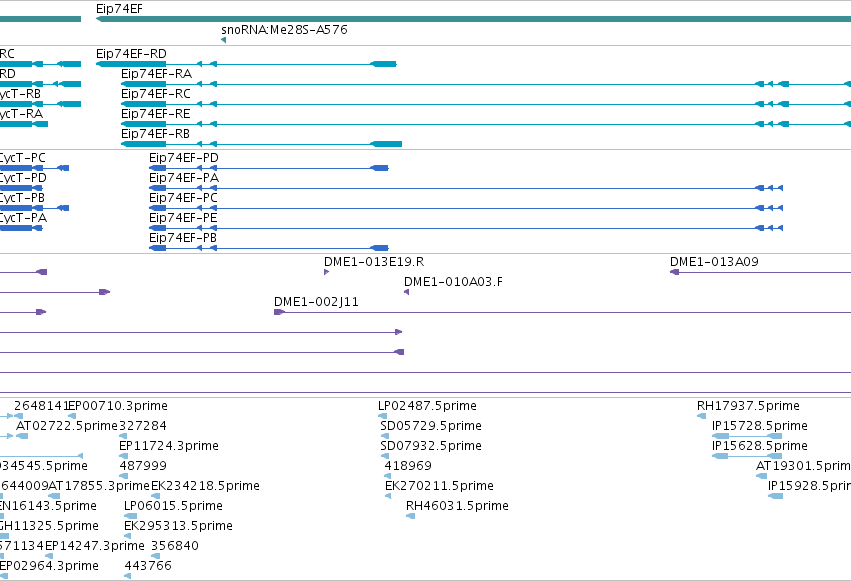
Task: Click the 2648141 feature label
Action: pyautogui.click(x=41, y=406)
